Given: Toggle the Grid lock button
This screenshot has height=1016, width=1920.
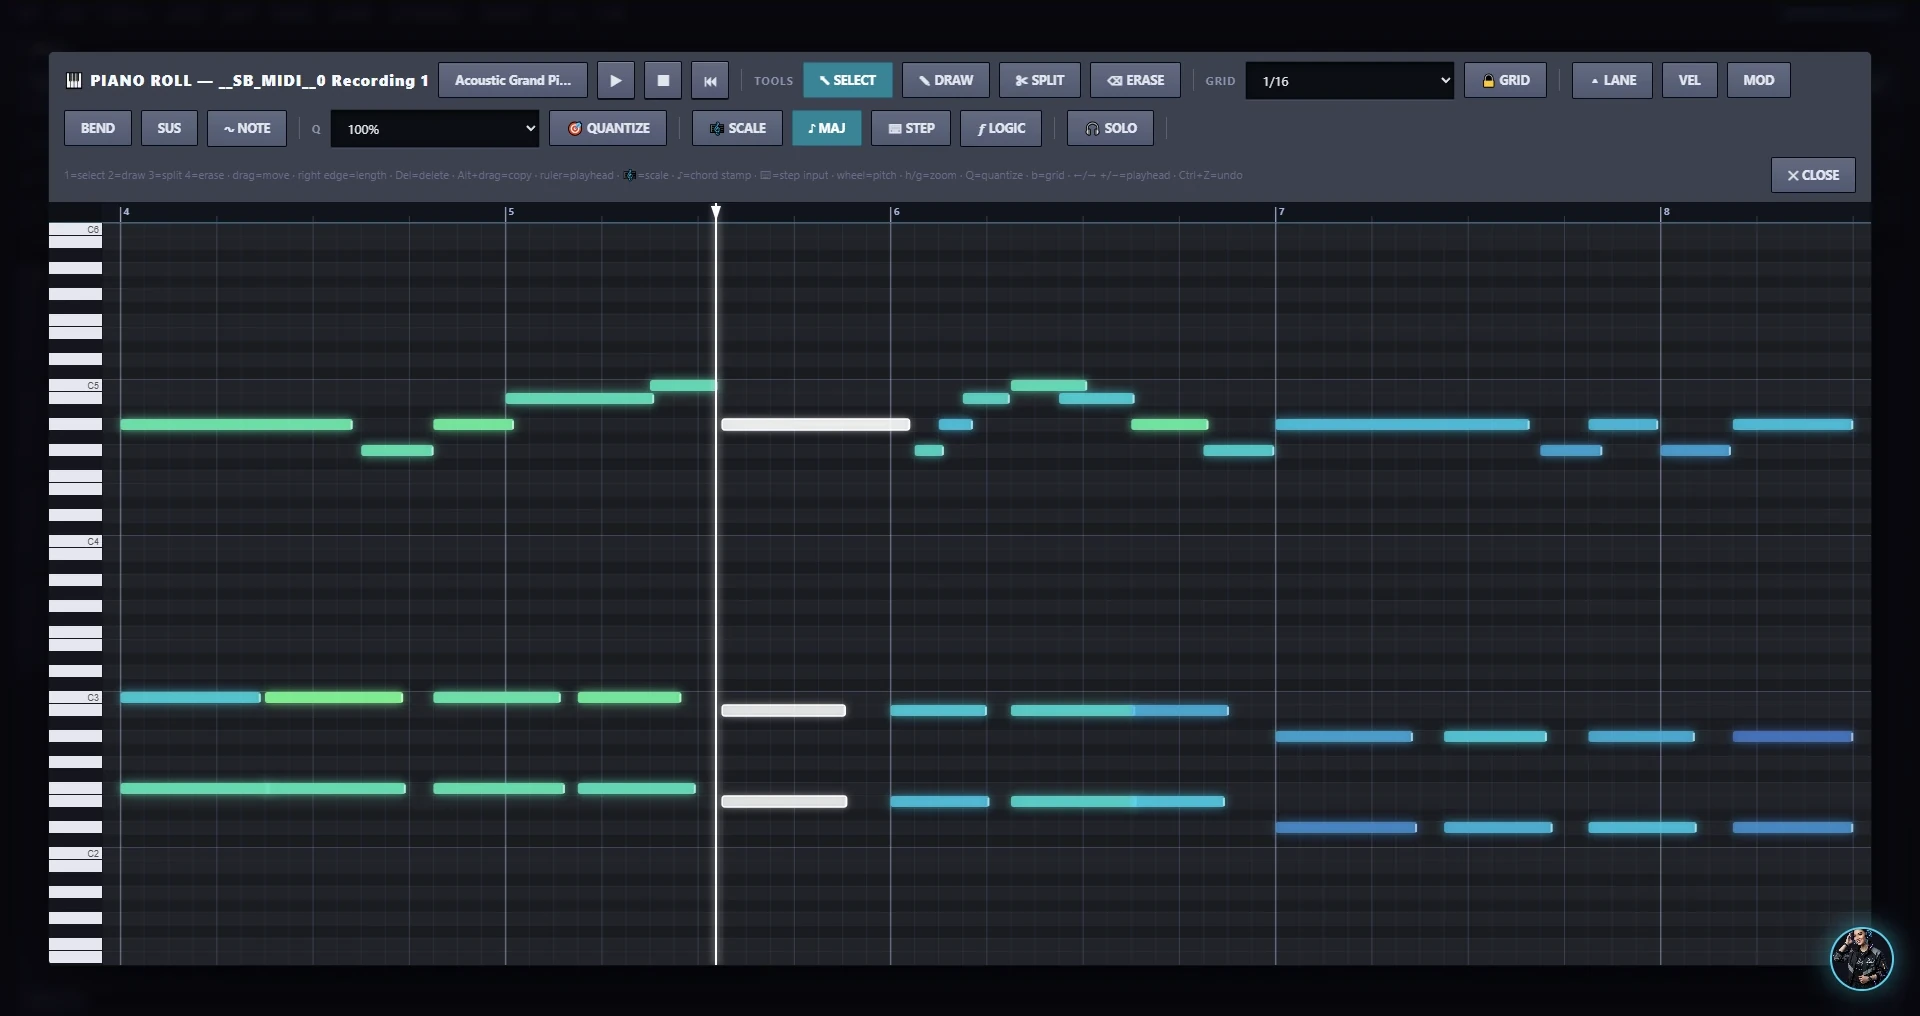Looking at the screenshot, I should click(1505, 80).
